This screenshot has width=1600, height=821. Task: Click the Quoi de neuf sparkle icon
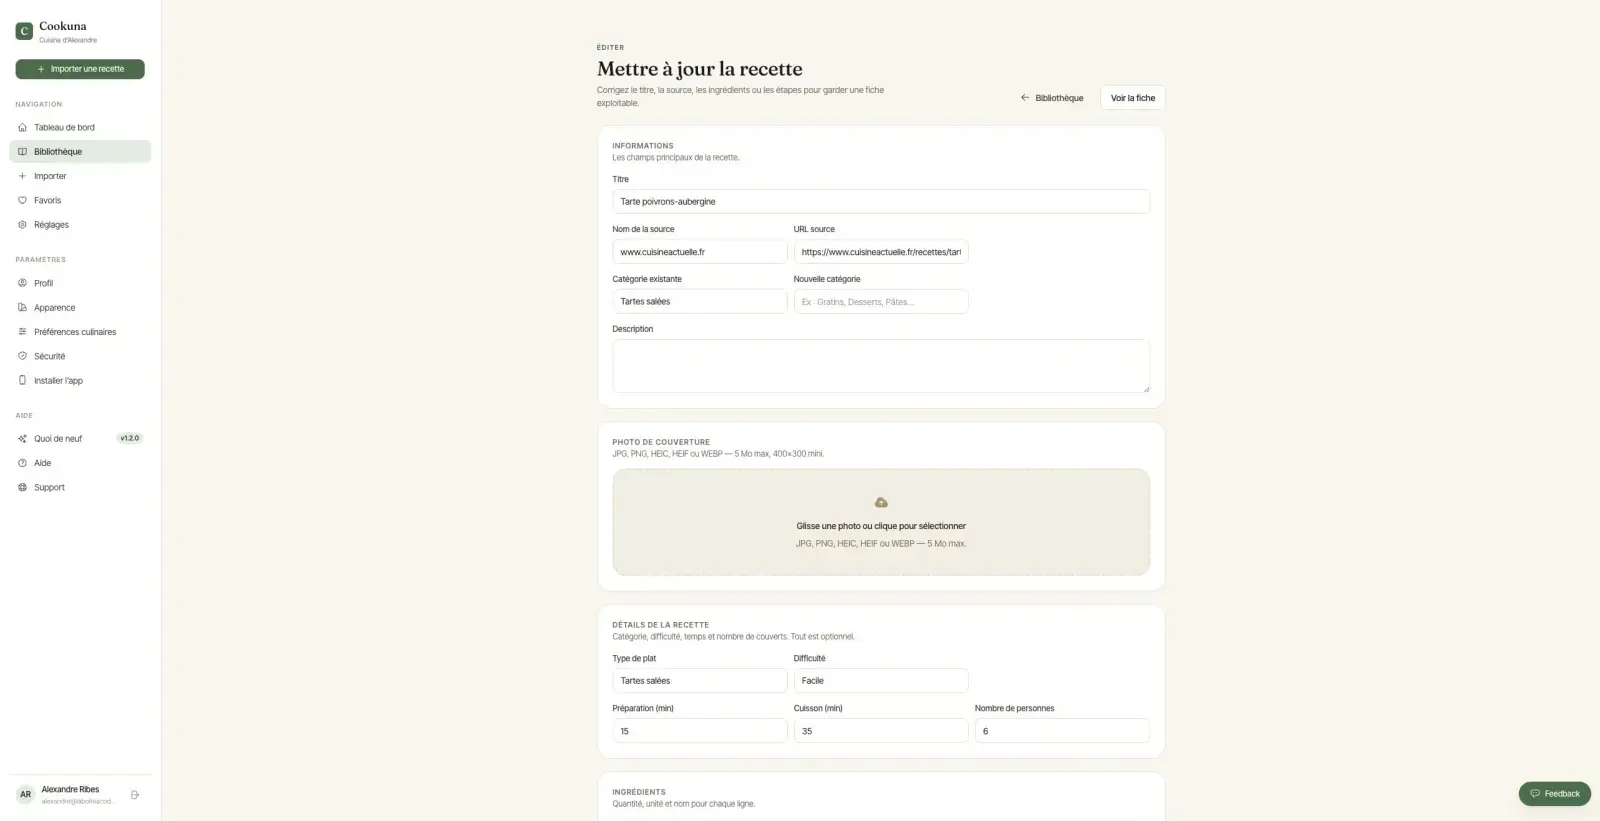[x=22, y=439]
